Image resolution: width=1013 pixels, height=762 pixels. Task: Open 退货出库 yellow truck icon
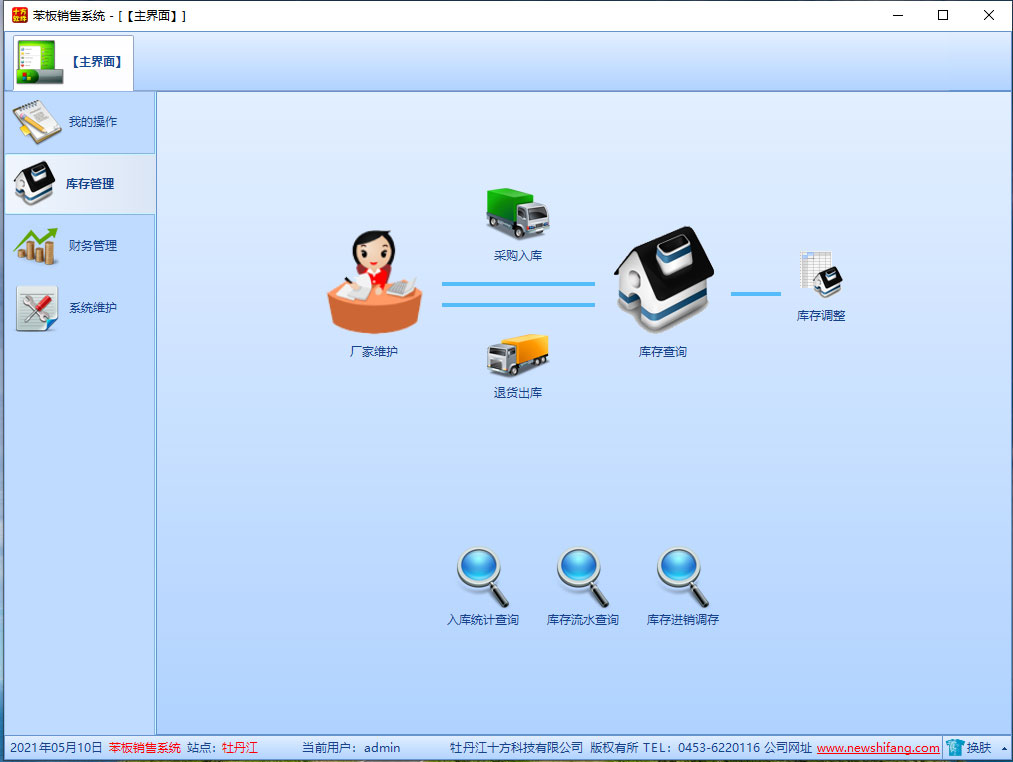[517, 355]
